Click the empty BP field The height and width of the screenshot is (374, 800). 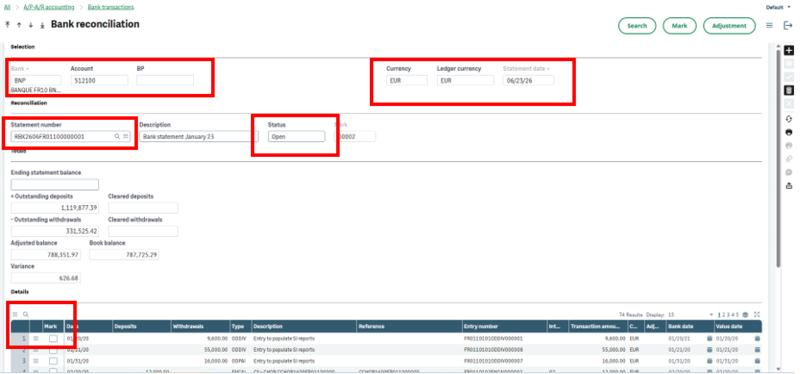[165, 80]
